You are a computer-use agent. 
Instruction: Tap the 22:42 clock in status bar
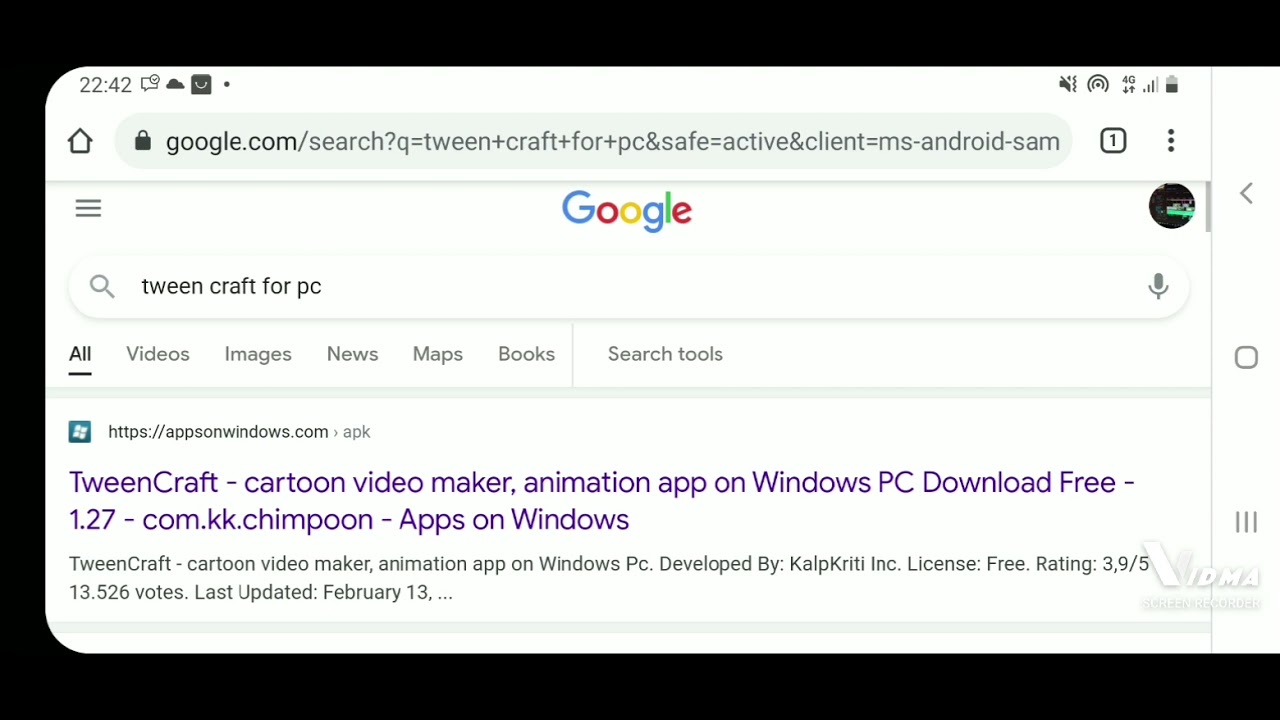(x=105, y=85)
